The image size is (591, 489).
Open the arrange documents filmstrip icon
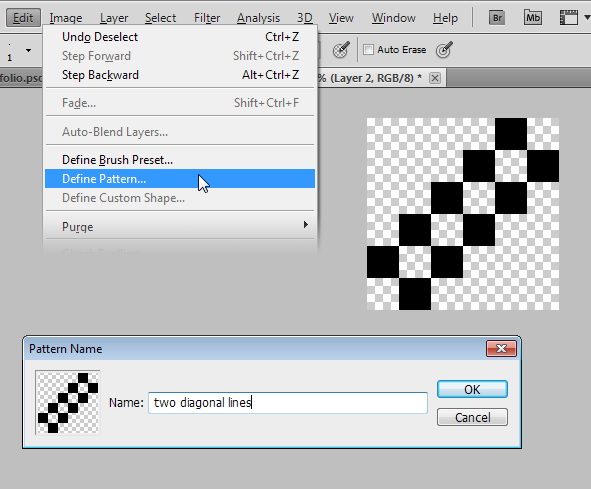click(x=569, y=17)
